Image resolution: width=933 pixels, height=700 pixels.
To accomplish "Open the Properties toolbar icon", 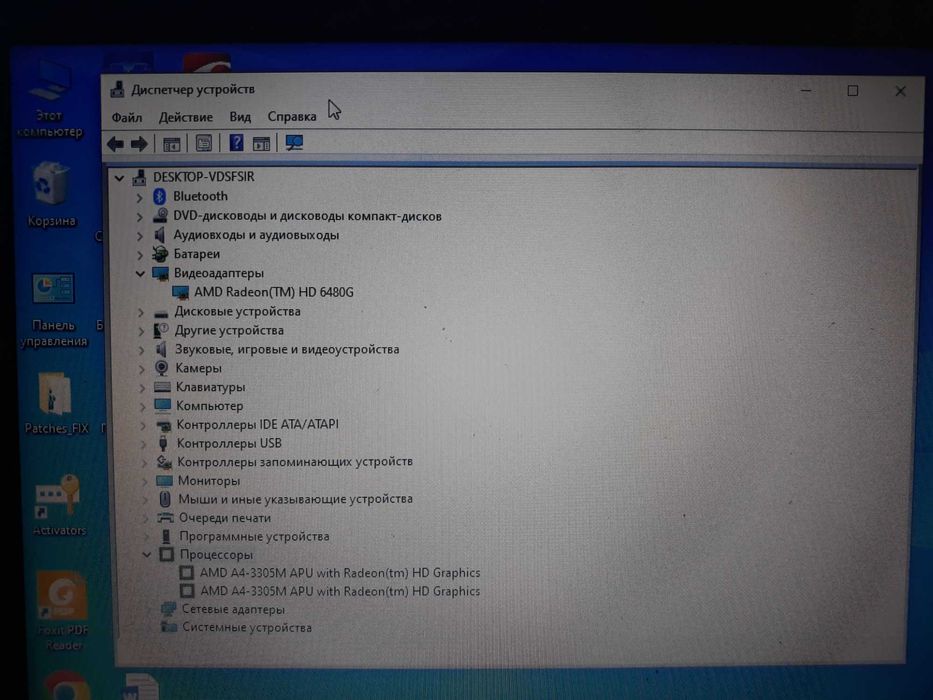I will pyautogui.click(x=203, y=143).
